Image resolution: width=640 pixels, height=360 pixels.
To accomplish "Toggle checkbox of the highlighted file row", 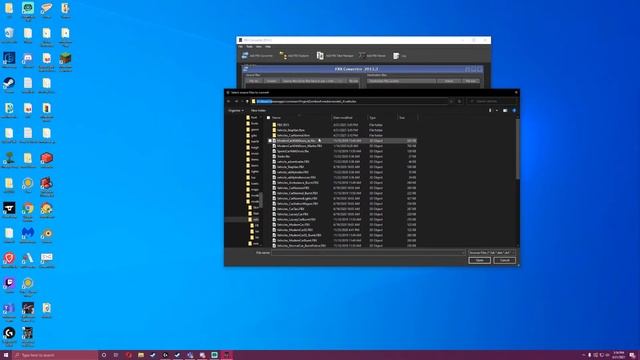I will (x=270, y=140).
